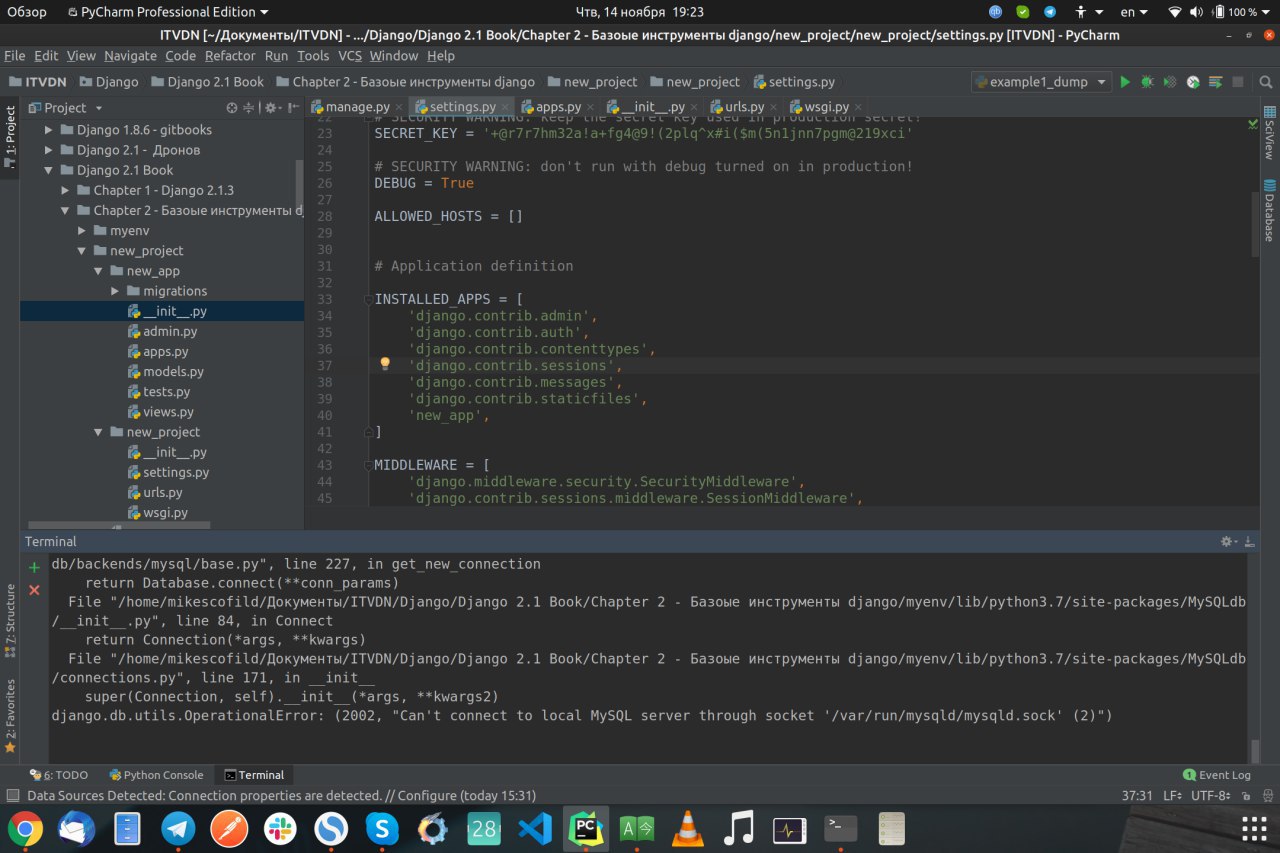Click the concurrency diagram run icon
The width and height of the screenshot is (1280, 853).
[x=1216, y=82]
